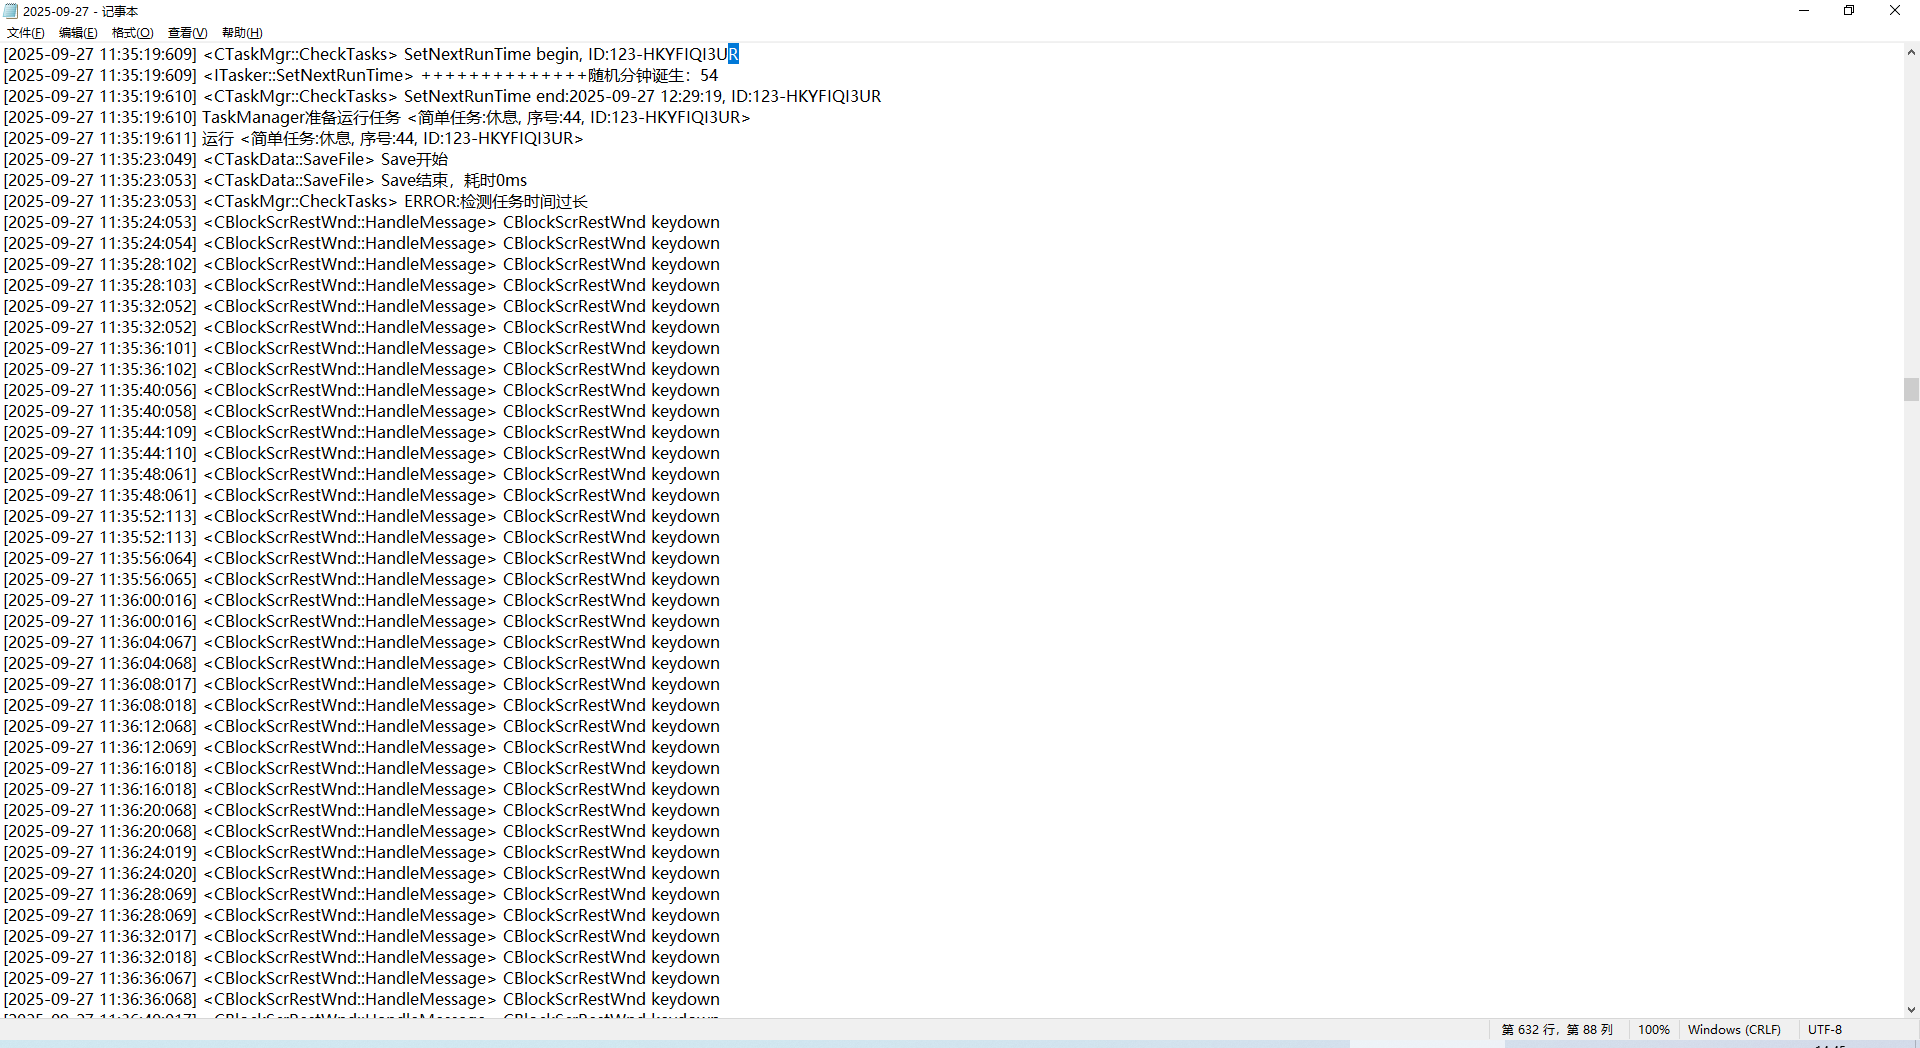1920x1048 pixels.
Task: Click the scroll-up arrow of vertical scrollbar
Action: point(1911,52)
